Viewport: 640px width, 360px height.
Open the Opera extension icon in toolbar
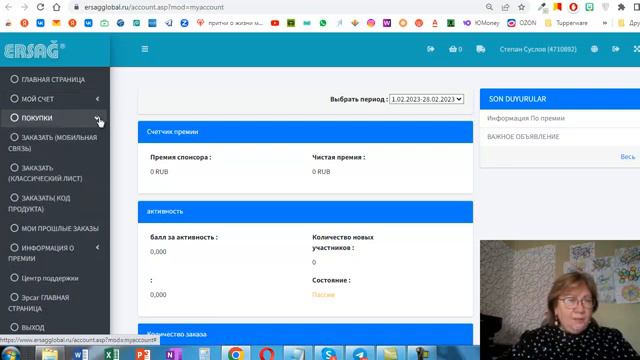573,7
